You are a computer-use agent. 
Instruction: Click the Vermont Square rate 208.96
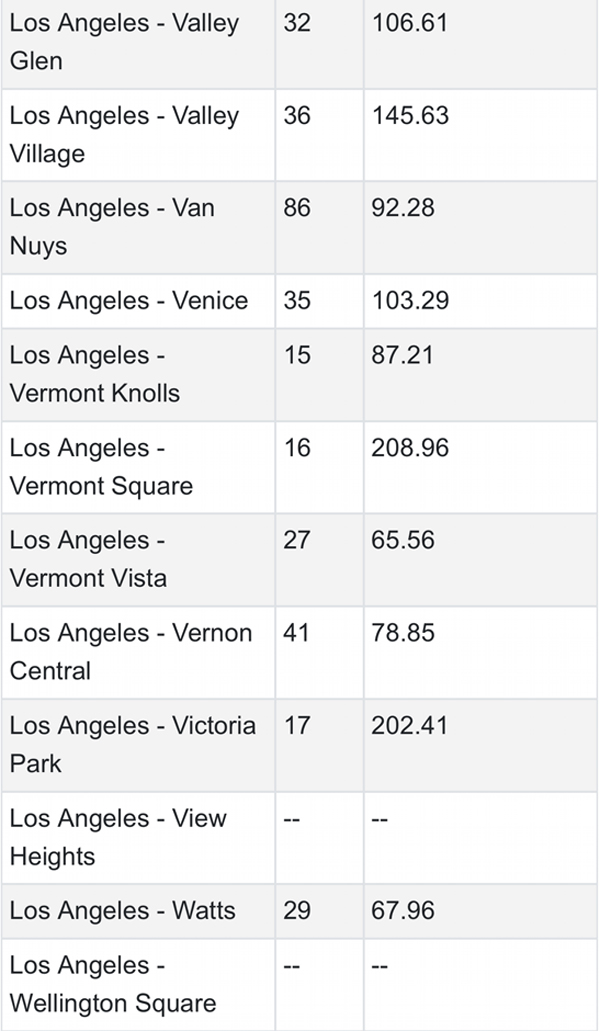coord(410,448)
